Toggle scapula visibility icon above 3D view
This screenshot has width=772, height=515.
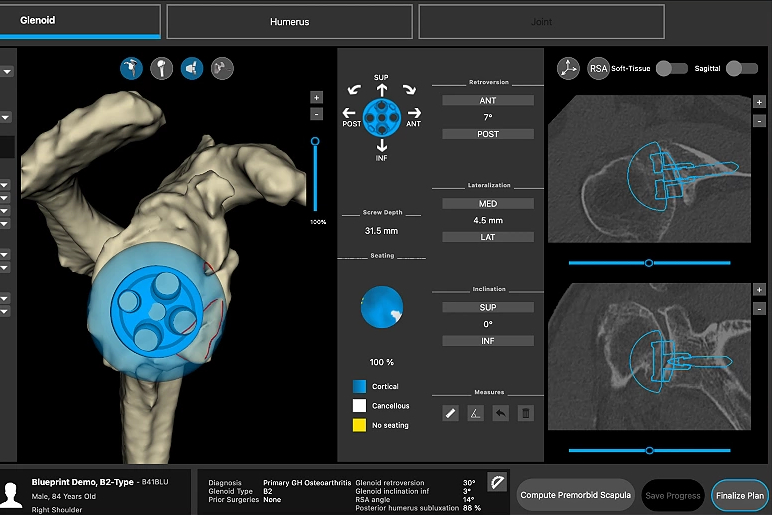coord(129,68)
